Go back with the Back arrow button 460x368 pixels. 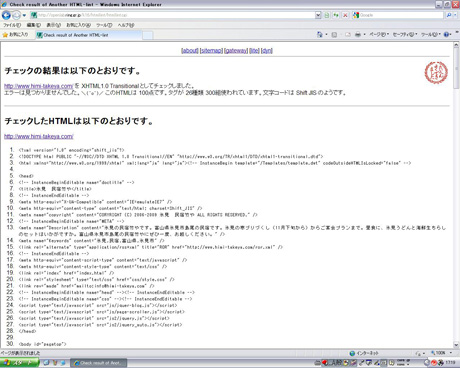[6, 15]
